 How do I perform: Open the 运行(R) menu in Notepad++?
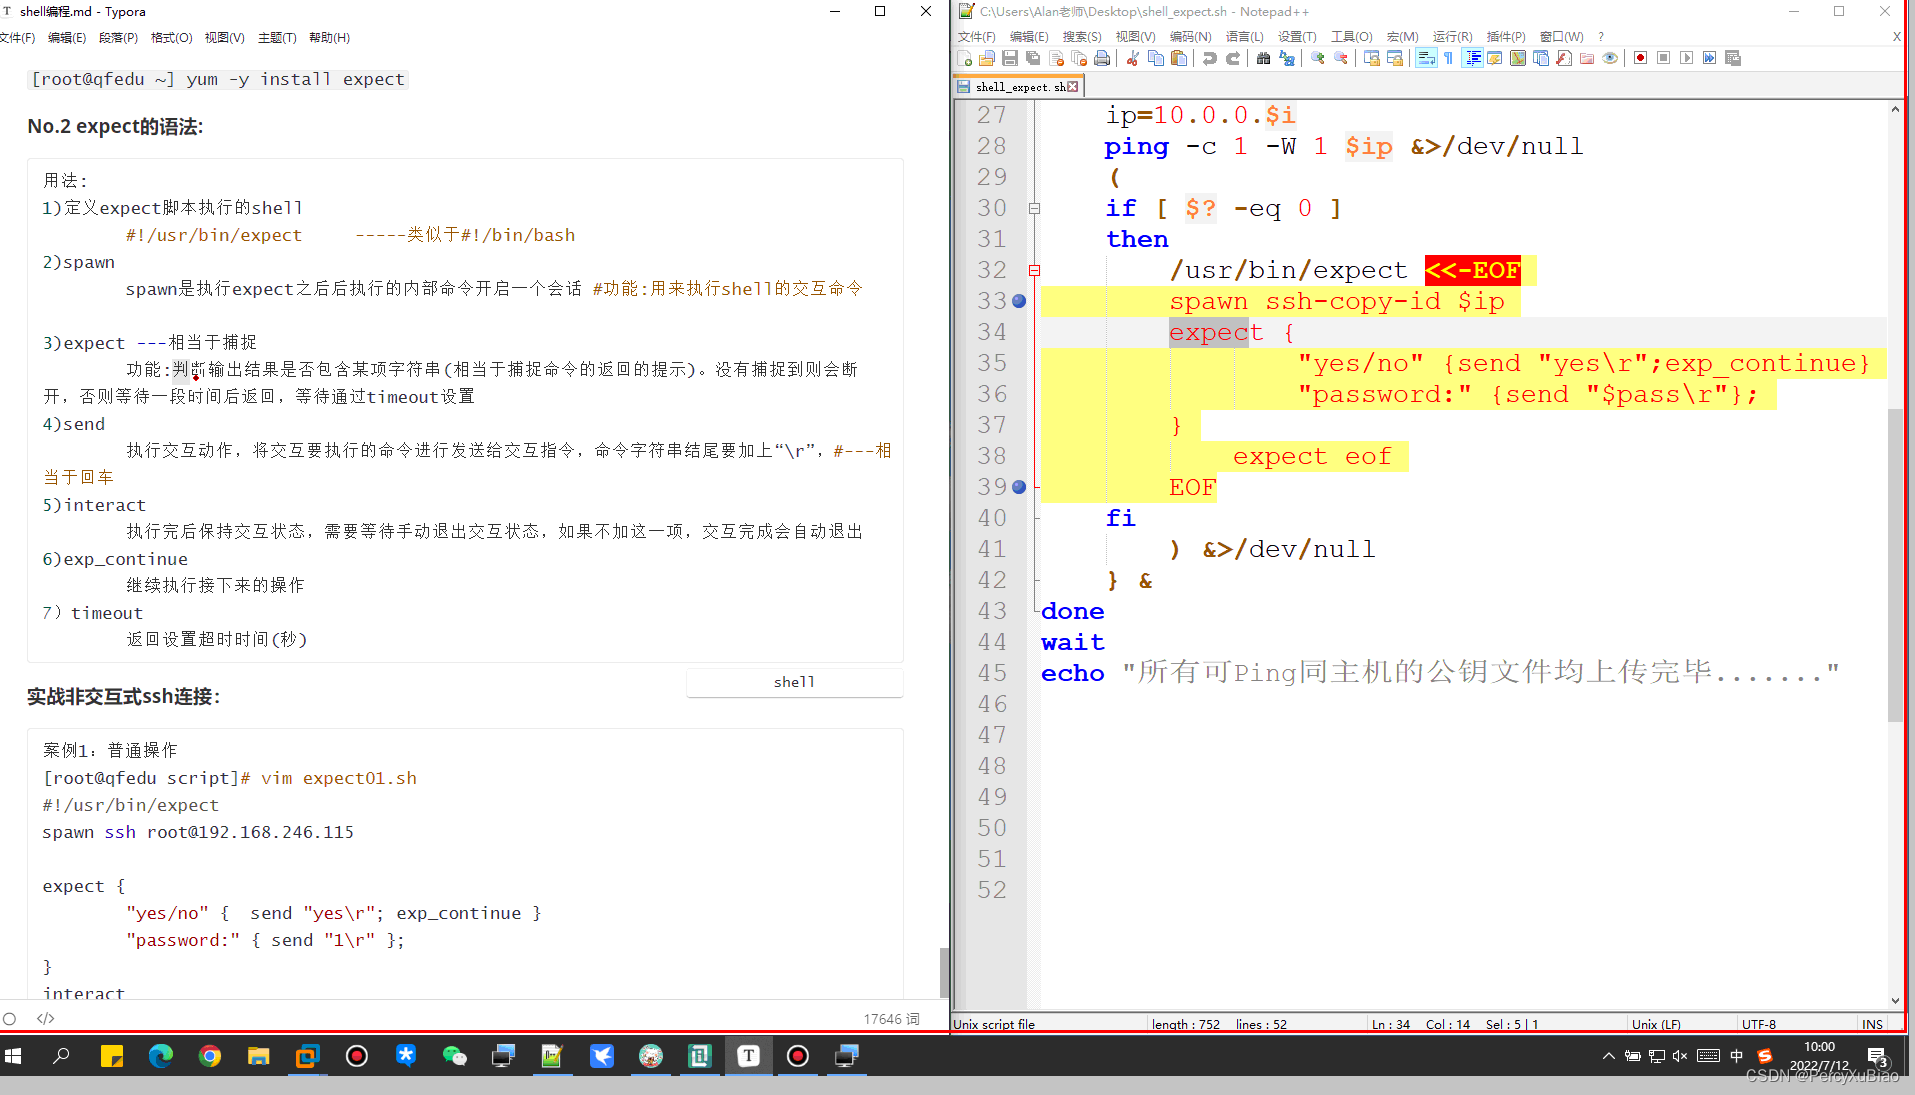[1451, 36]
